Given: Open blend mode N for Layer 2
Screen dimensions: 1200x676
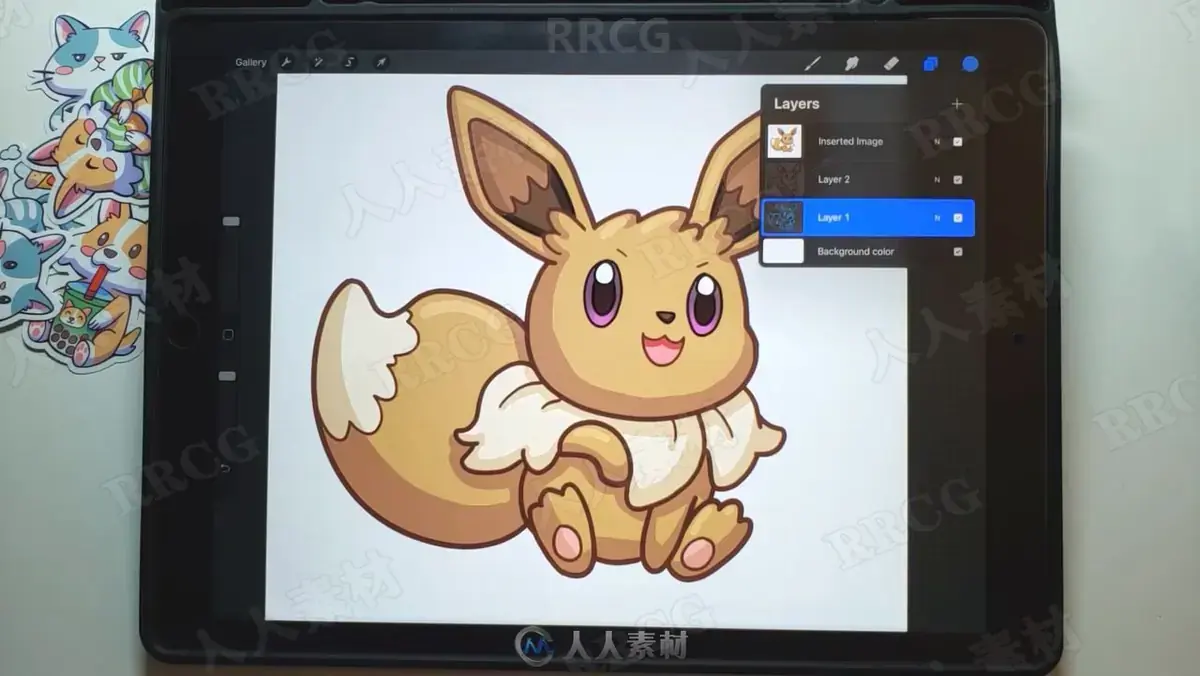Looking at the screenshot, I should point(937,180).
